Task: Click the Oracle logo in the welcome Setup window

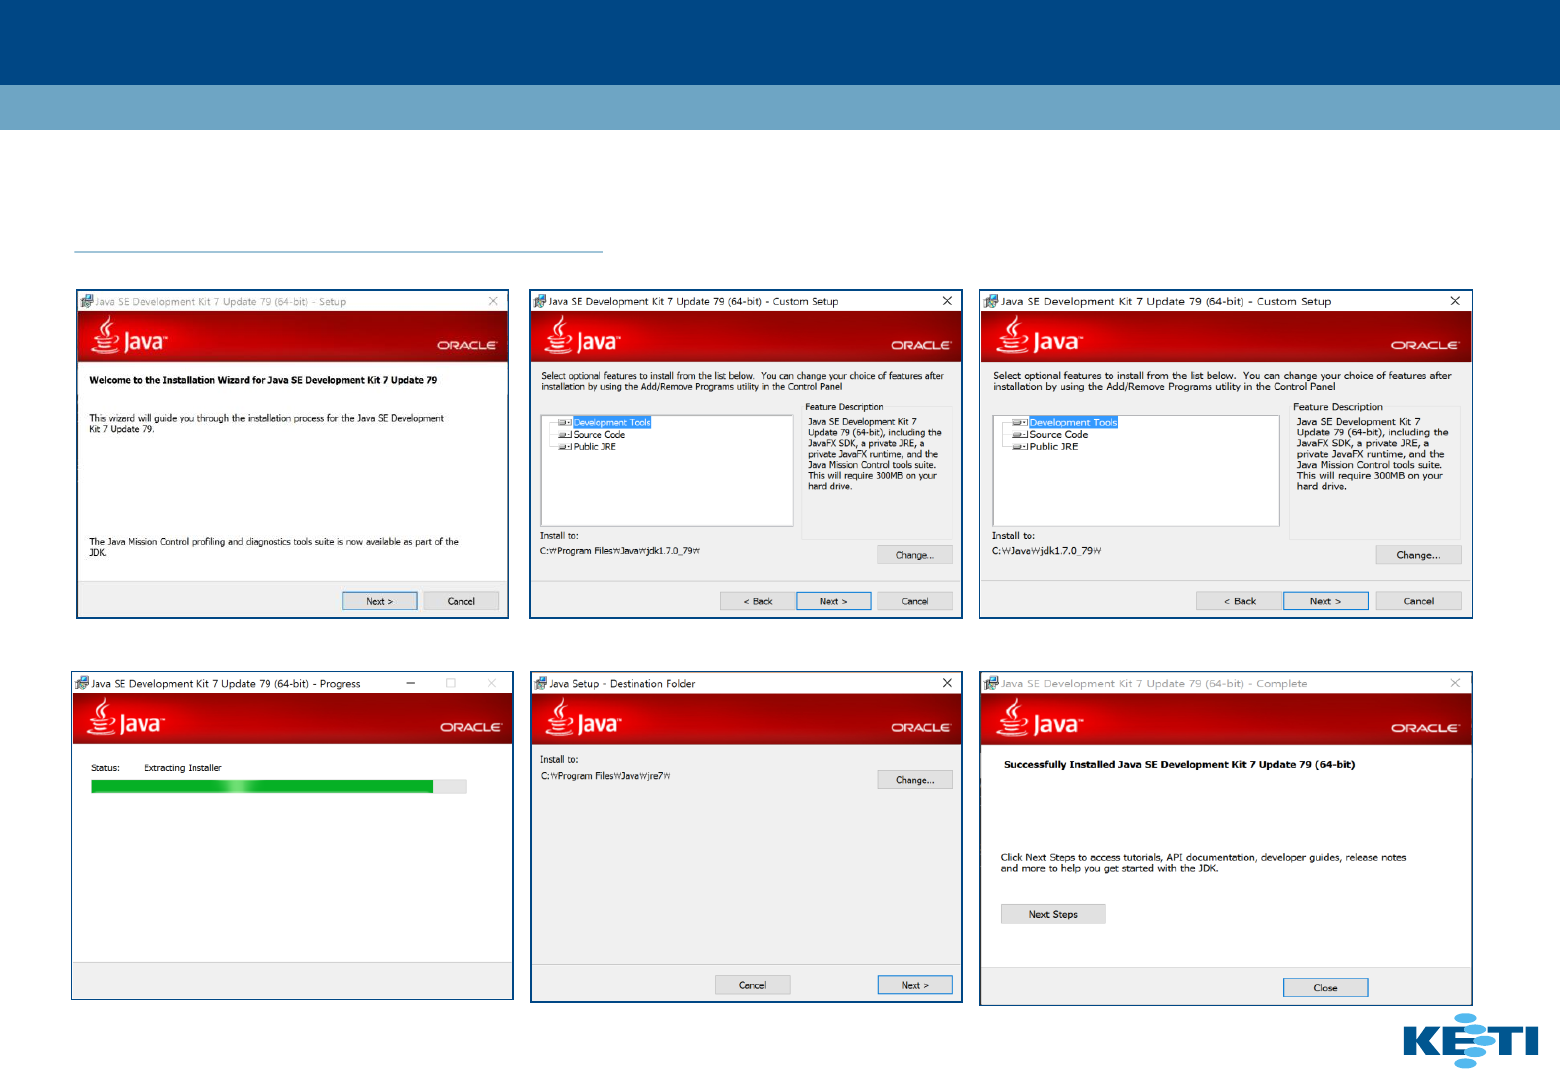Action: pyautogui.click(x=467, y=345)
